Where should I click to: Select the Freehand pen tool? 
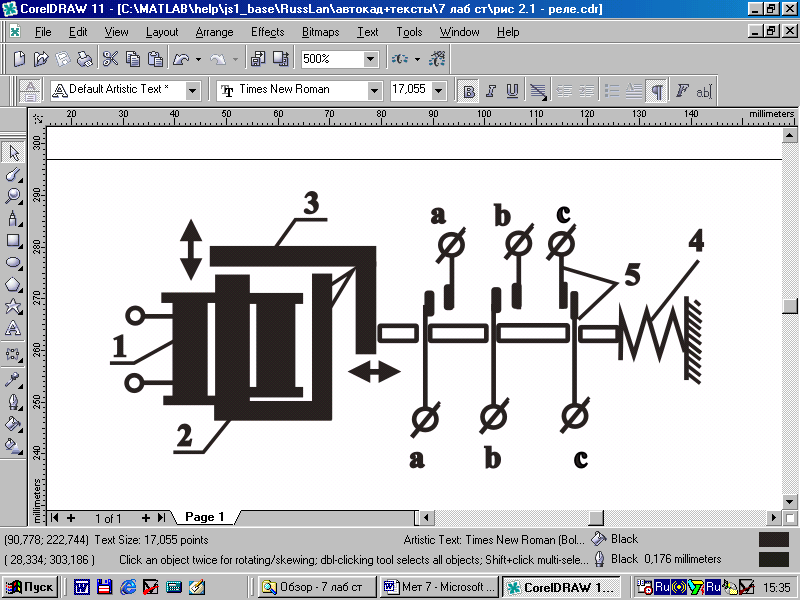coord(13,218)
